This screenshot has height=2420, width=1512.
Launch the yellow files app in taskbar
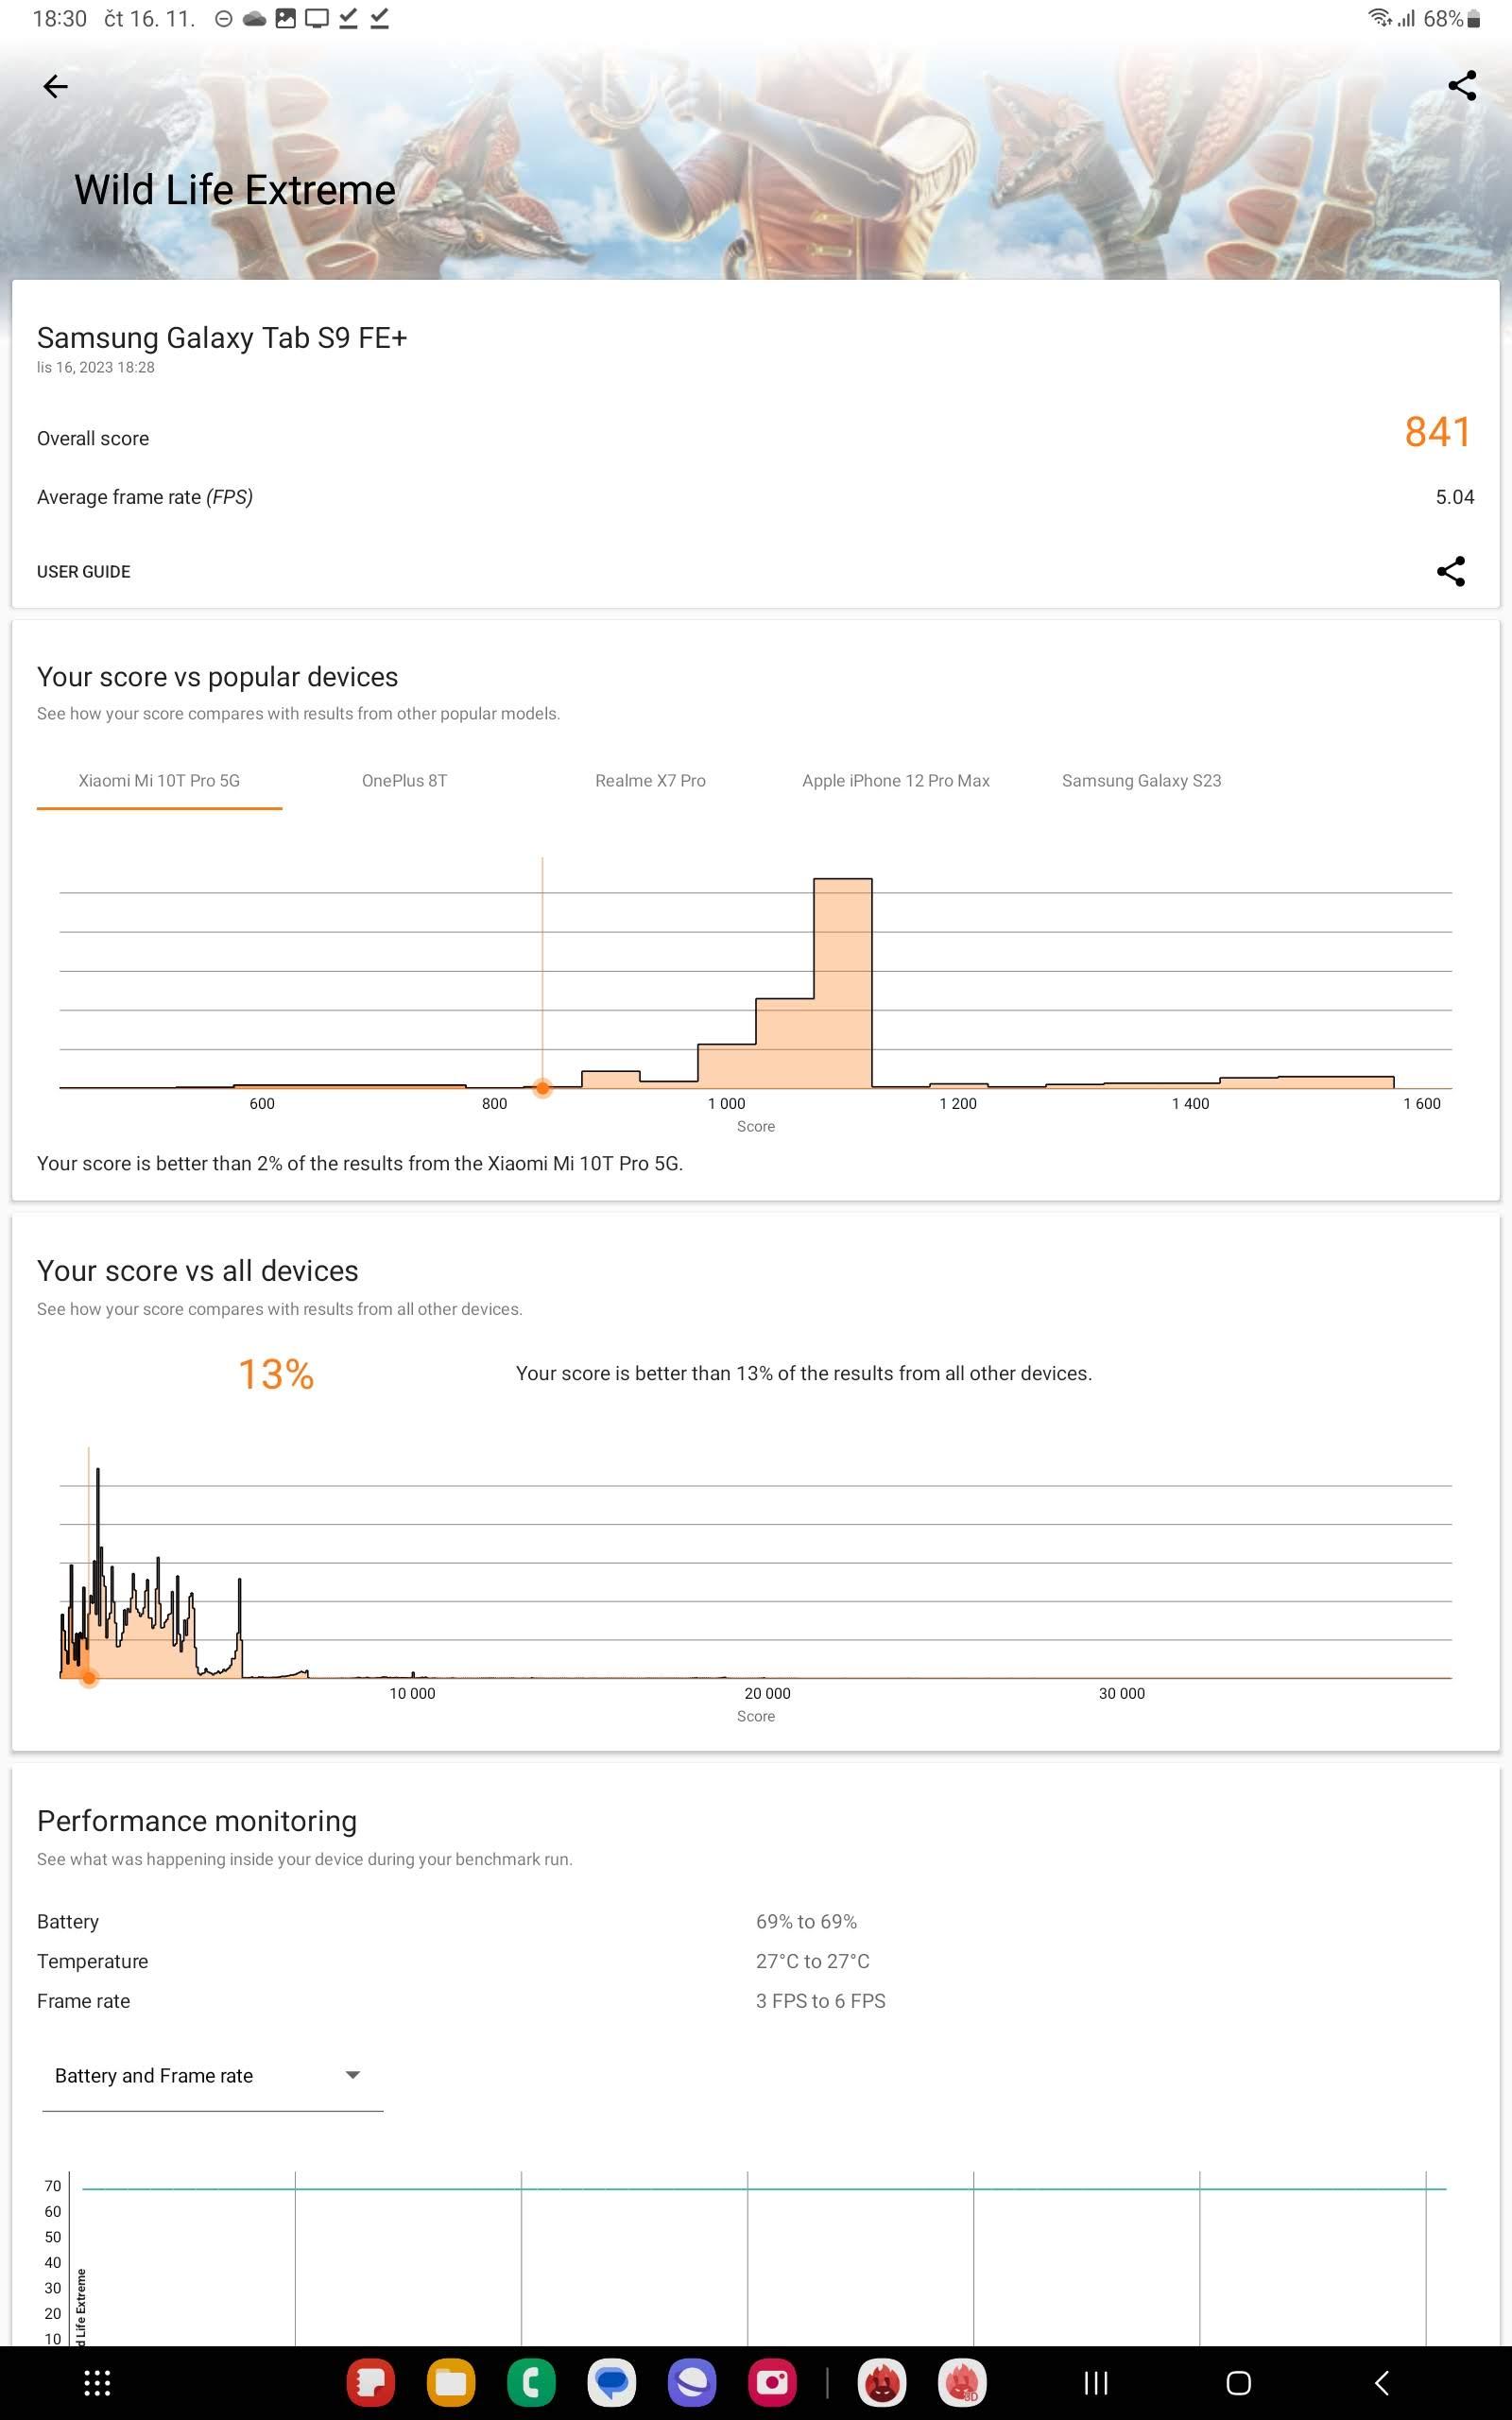pos(451,2383)
